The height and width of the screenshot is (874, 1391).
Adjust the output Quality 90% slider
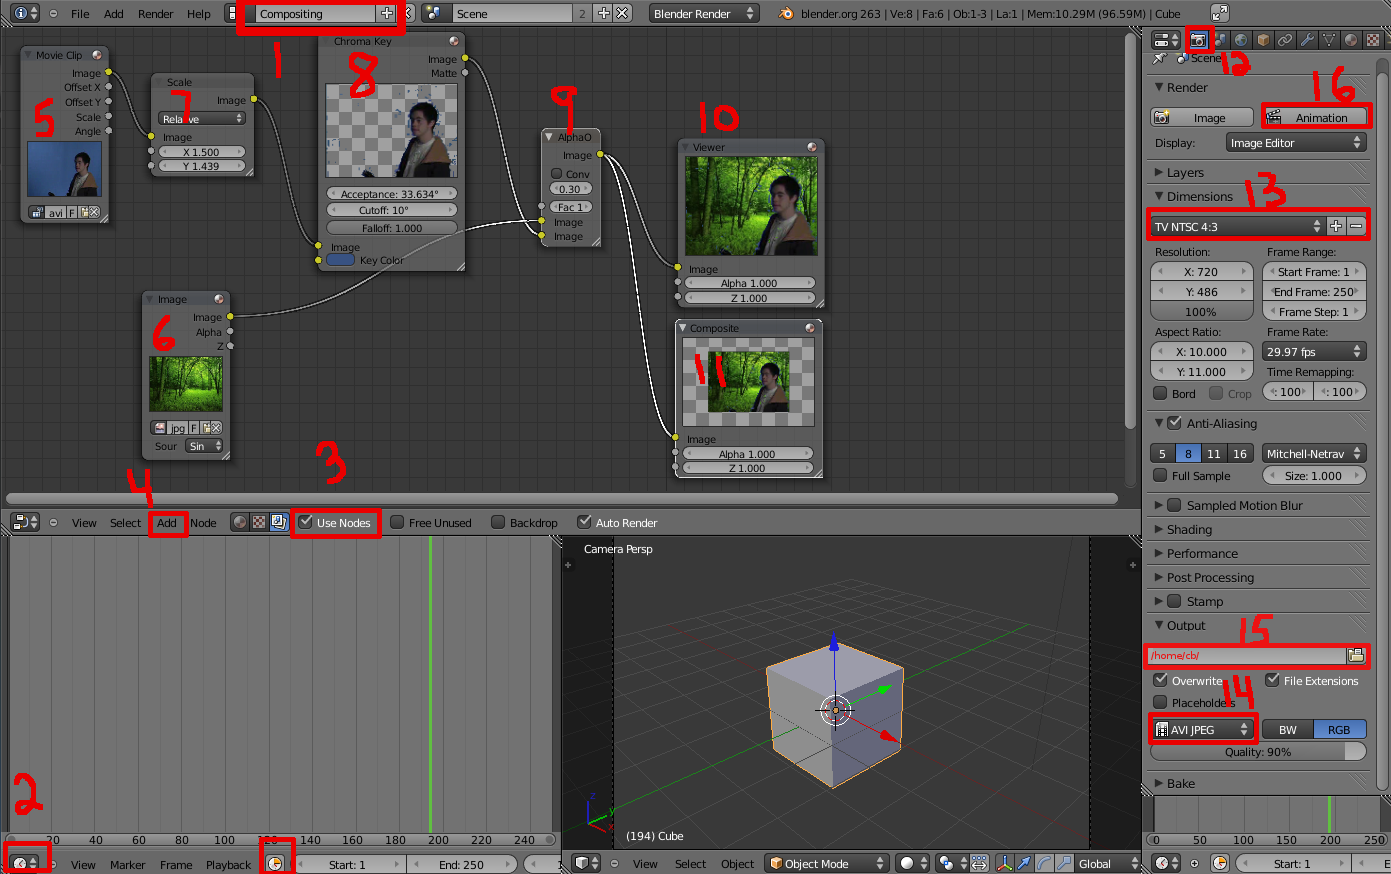(x=1258, y=751)
